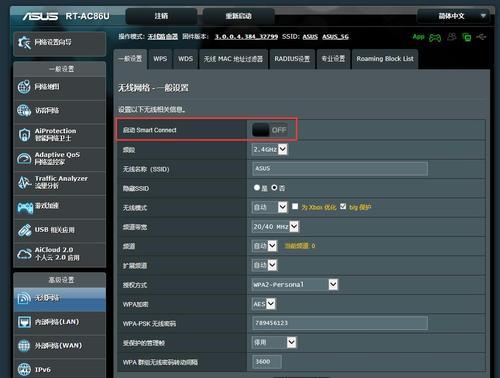The image size is (500, 378).
Task: Switch to the Professional settings tab
Action: (333, 59)
